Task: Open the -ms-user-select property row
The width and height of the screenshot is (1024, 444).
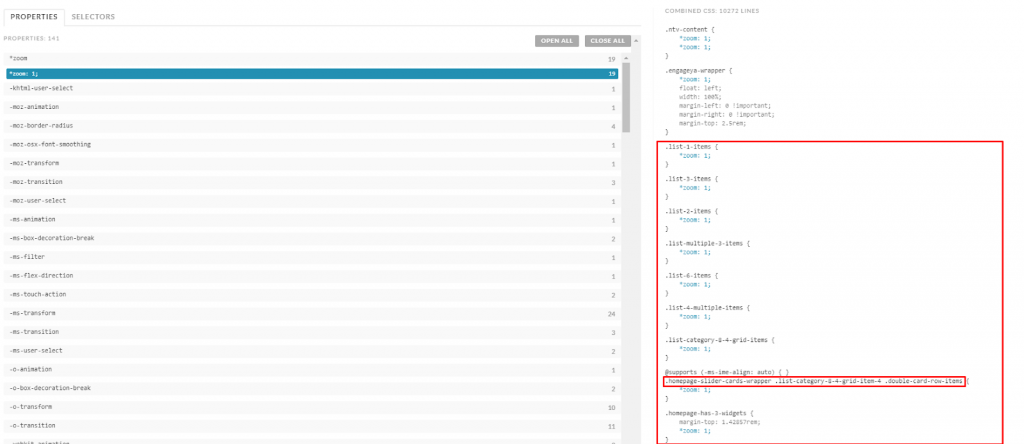Action: pyautogui.click(x=311, y=351)
